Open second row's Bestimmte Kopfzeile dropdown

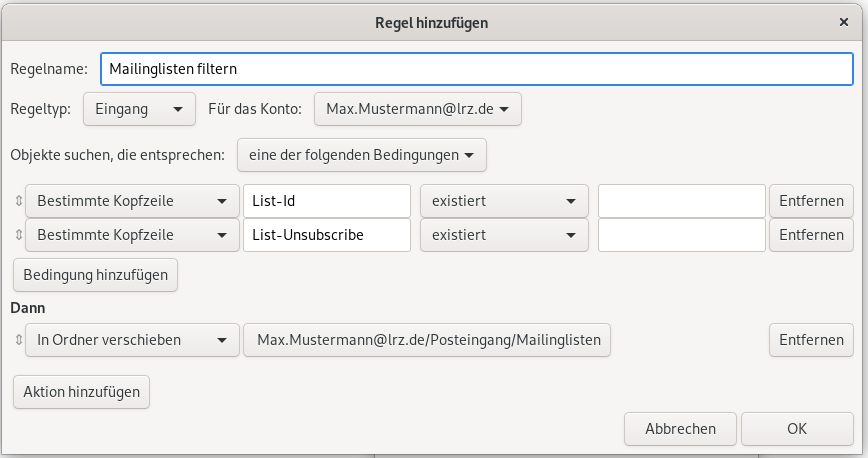[x=131, y=235]
